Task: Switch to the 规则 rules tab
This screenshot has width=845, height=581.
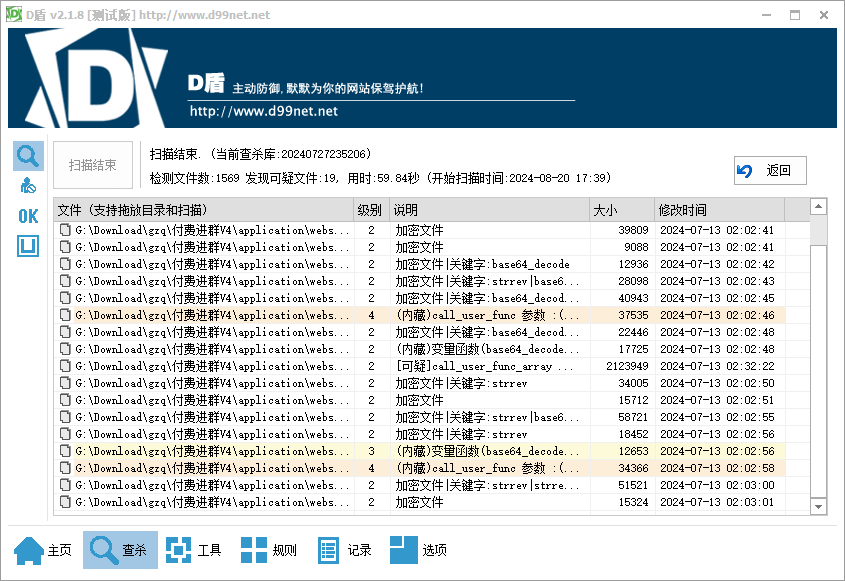Action: pyautogui.click(x=269, y=550)
